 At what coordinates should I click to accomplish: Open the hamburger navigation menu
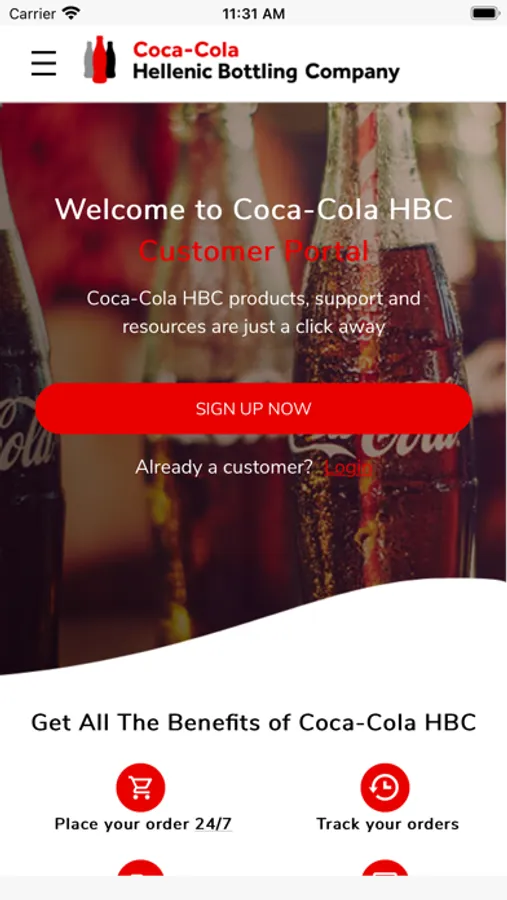44,63
